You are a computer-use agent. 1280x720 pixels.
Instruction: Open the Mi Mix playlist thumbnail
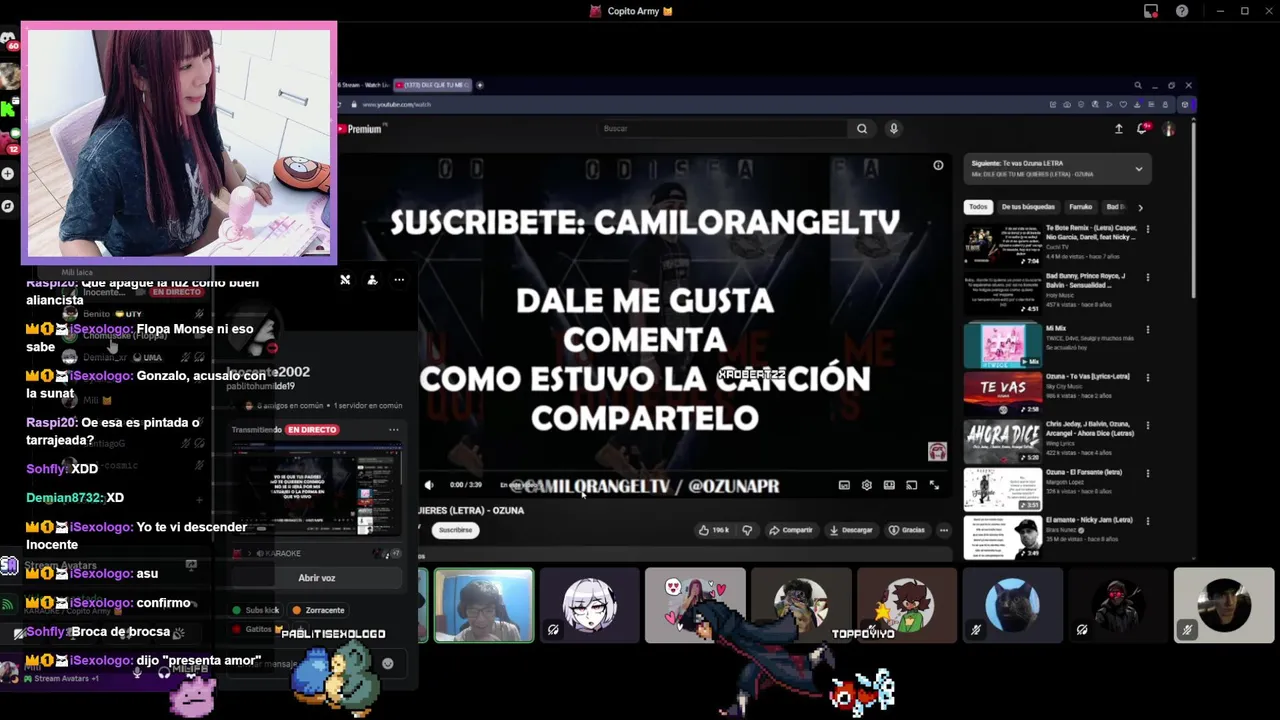1003,344
